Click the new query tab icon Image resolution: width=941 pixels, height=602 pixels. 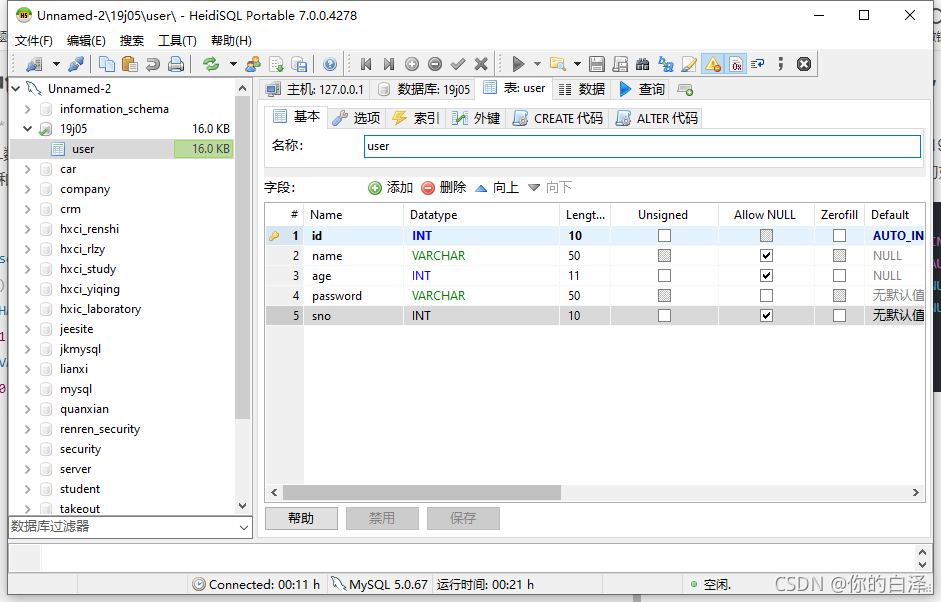(x=685, y=89)
